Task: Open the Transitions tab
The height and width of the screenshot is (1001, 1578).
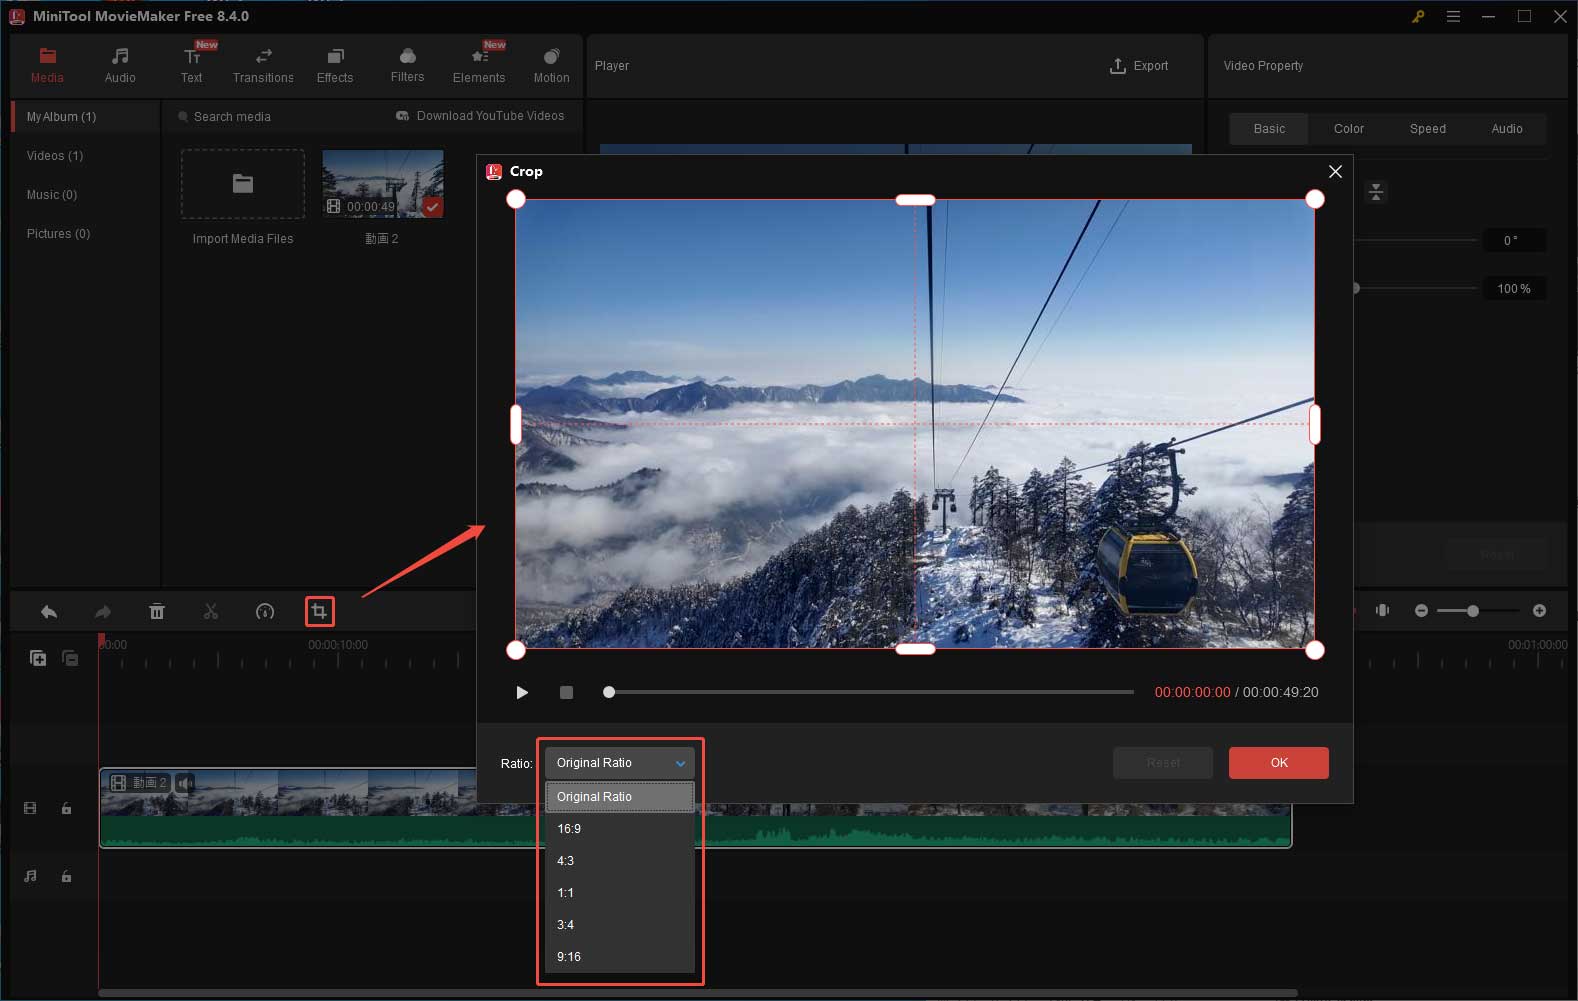Action: pos(263,65)
